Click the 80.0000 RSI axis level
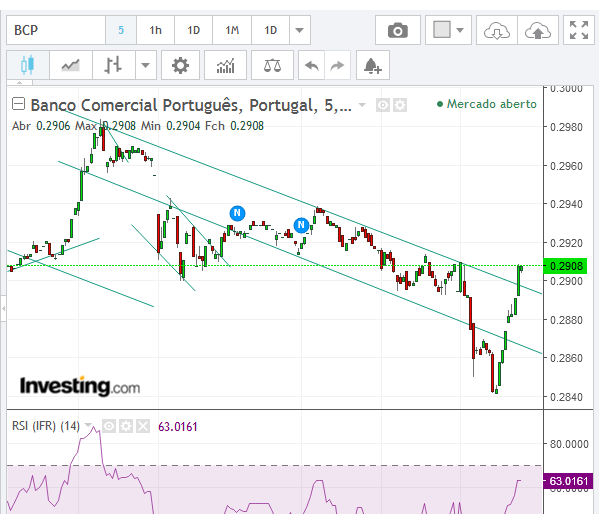This screenshot has width=601, height=514. (x=569, y=444)
